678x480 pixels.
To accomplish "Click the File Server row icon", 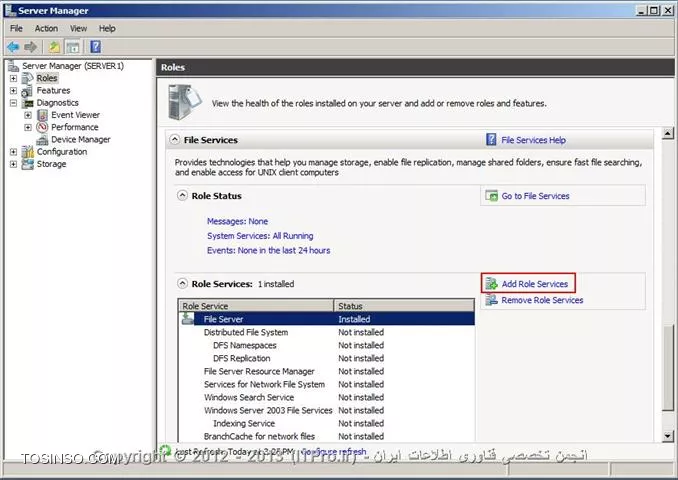I will pyautogui.click(x=188, y=319).
